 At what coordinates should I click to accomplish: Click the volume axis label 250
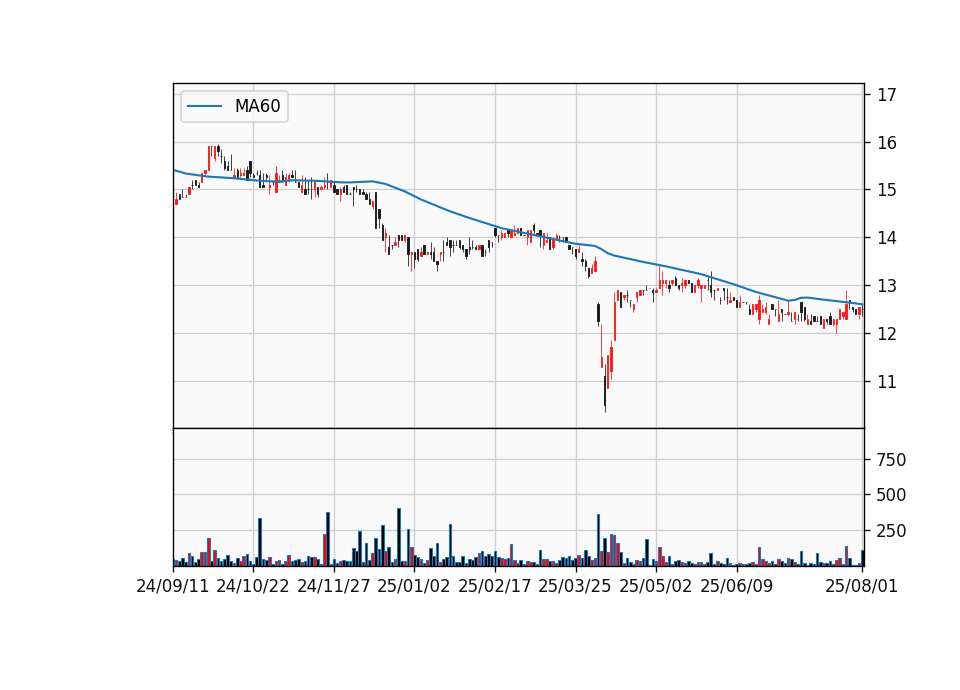[x=891, y=531]
